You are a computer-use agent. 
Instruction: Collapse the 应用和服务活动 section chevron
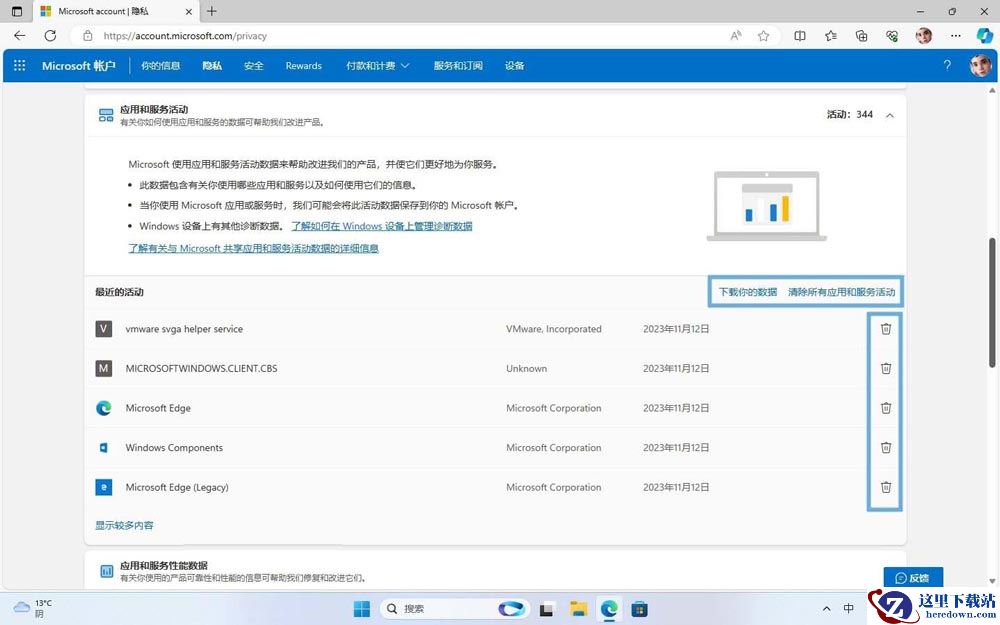(x=890, y=115)
